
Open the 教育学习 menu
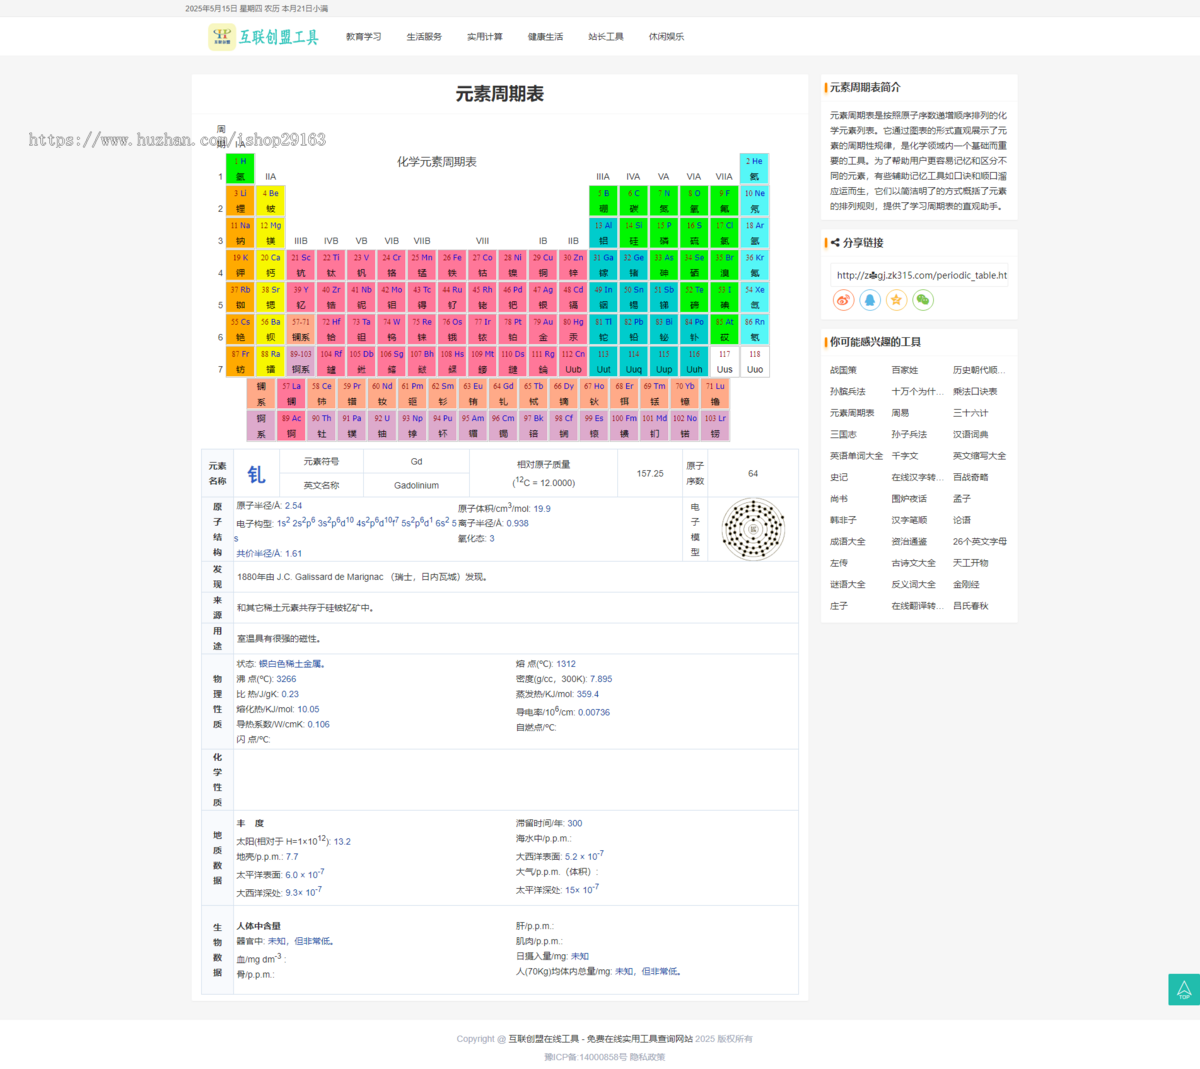coord(363,37)
